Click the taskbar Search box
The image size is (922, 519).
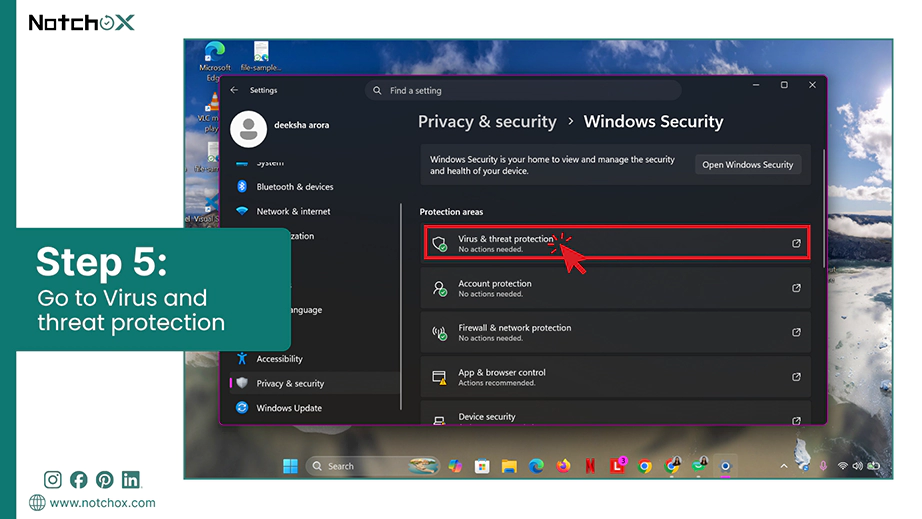tap(373, 466)
